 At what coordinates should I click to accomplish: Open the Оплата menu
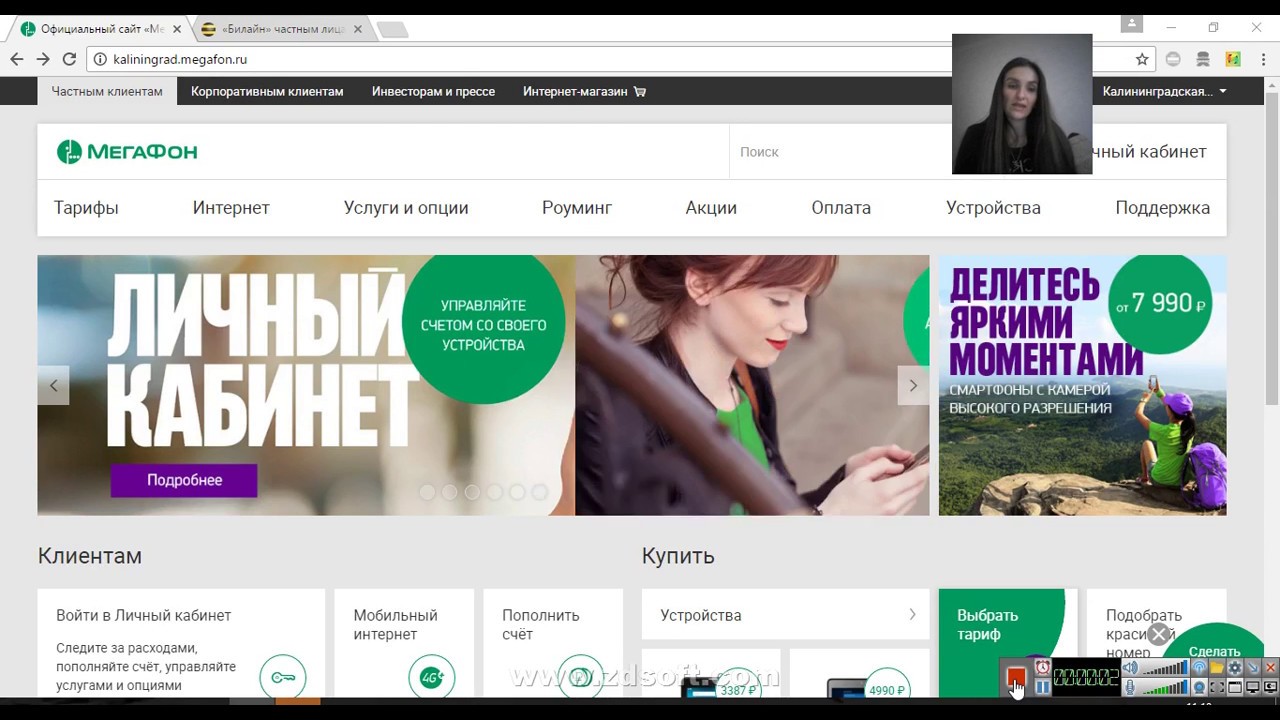point(841,208)
